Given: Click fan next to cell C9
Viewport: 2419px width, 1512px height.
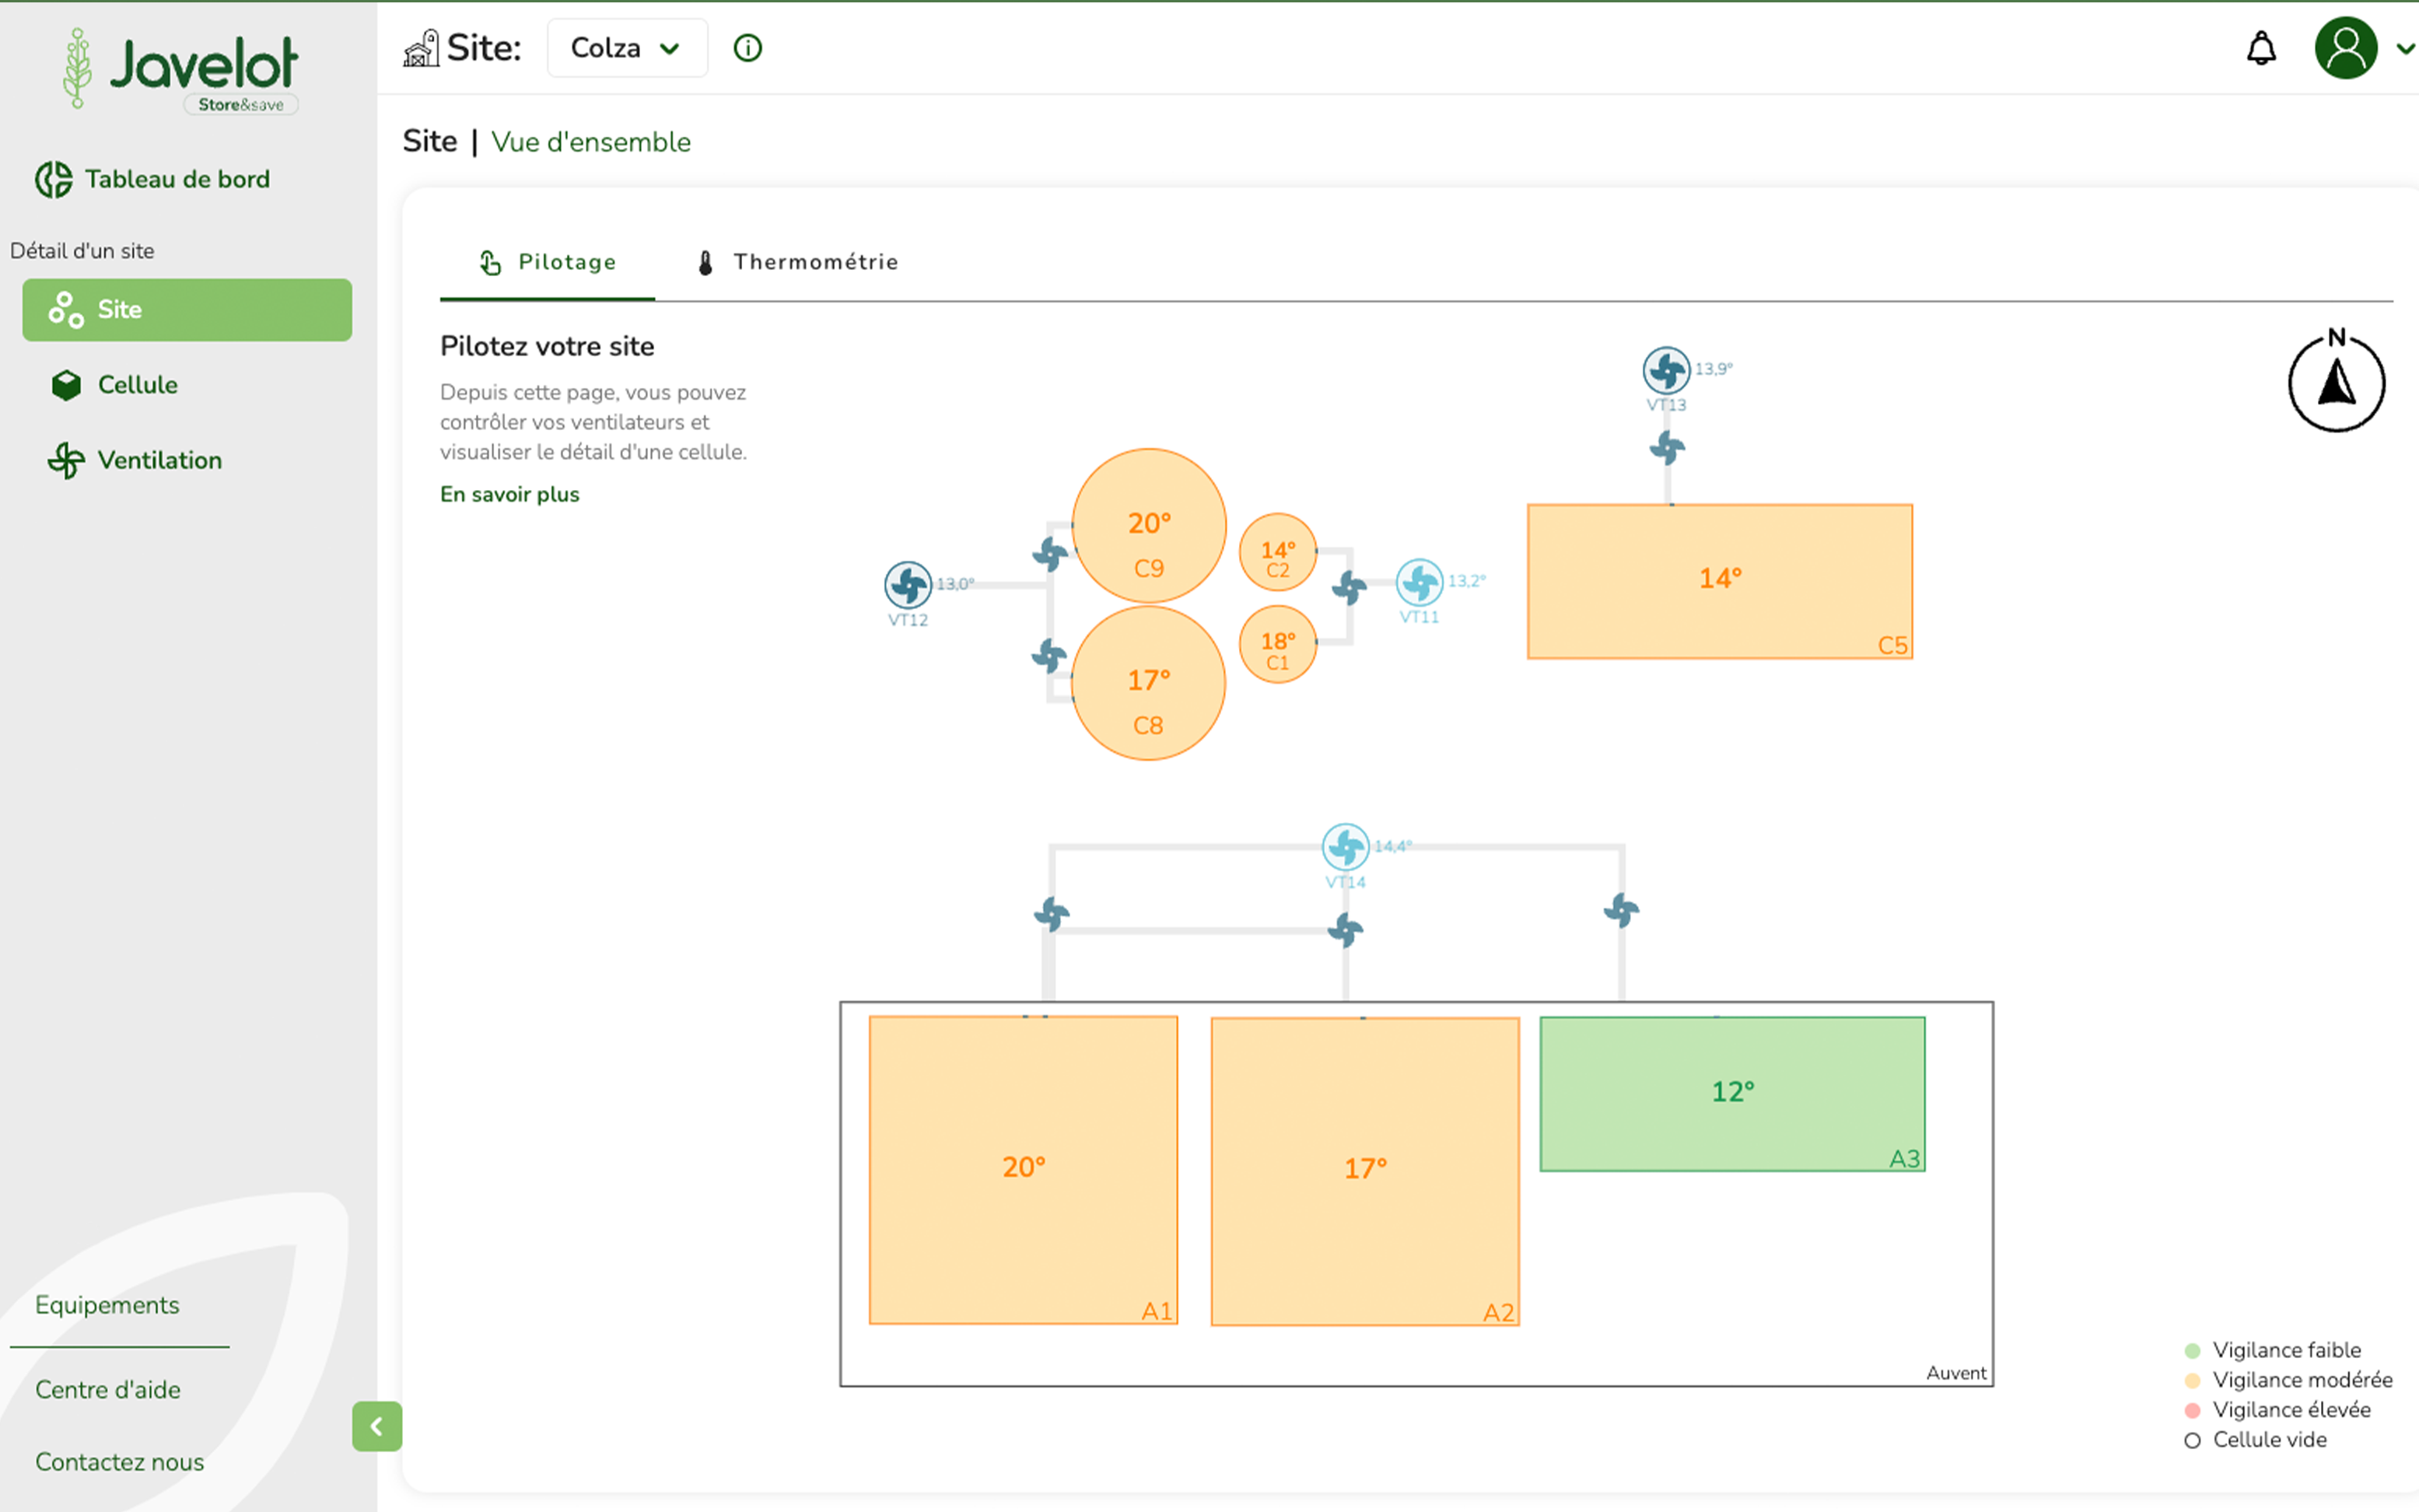Looking at the screenshot, I should tap(1050, 553).
